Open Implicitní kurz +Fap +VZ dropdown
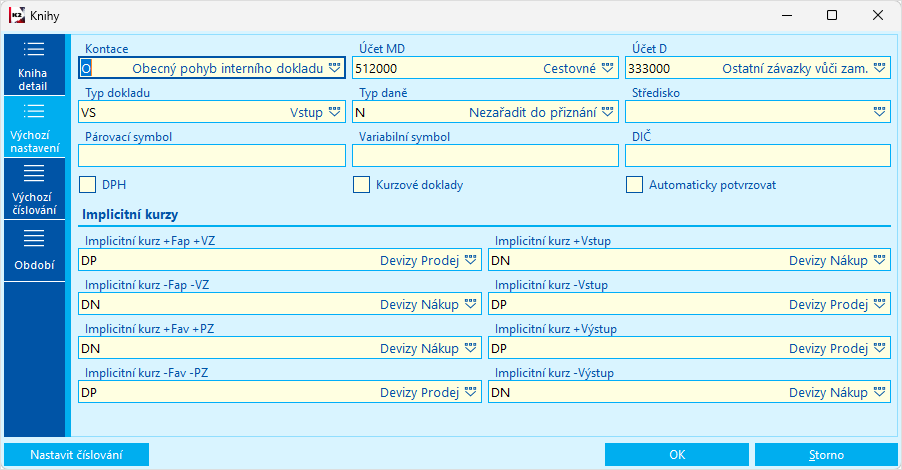The width and height of the screenshot is (902, 470). 470,260
